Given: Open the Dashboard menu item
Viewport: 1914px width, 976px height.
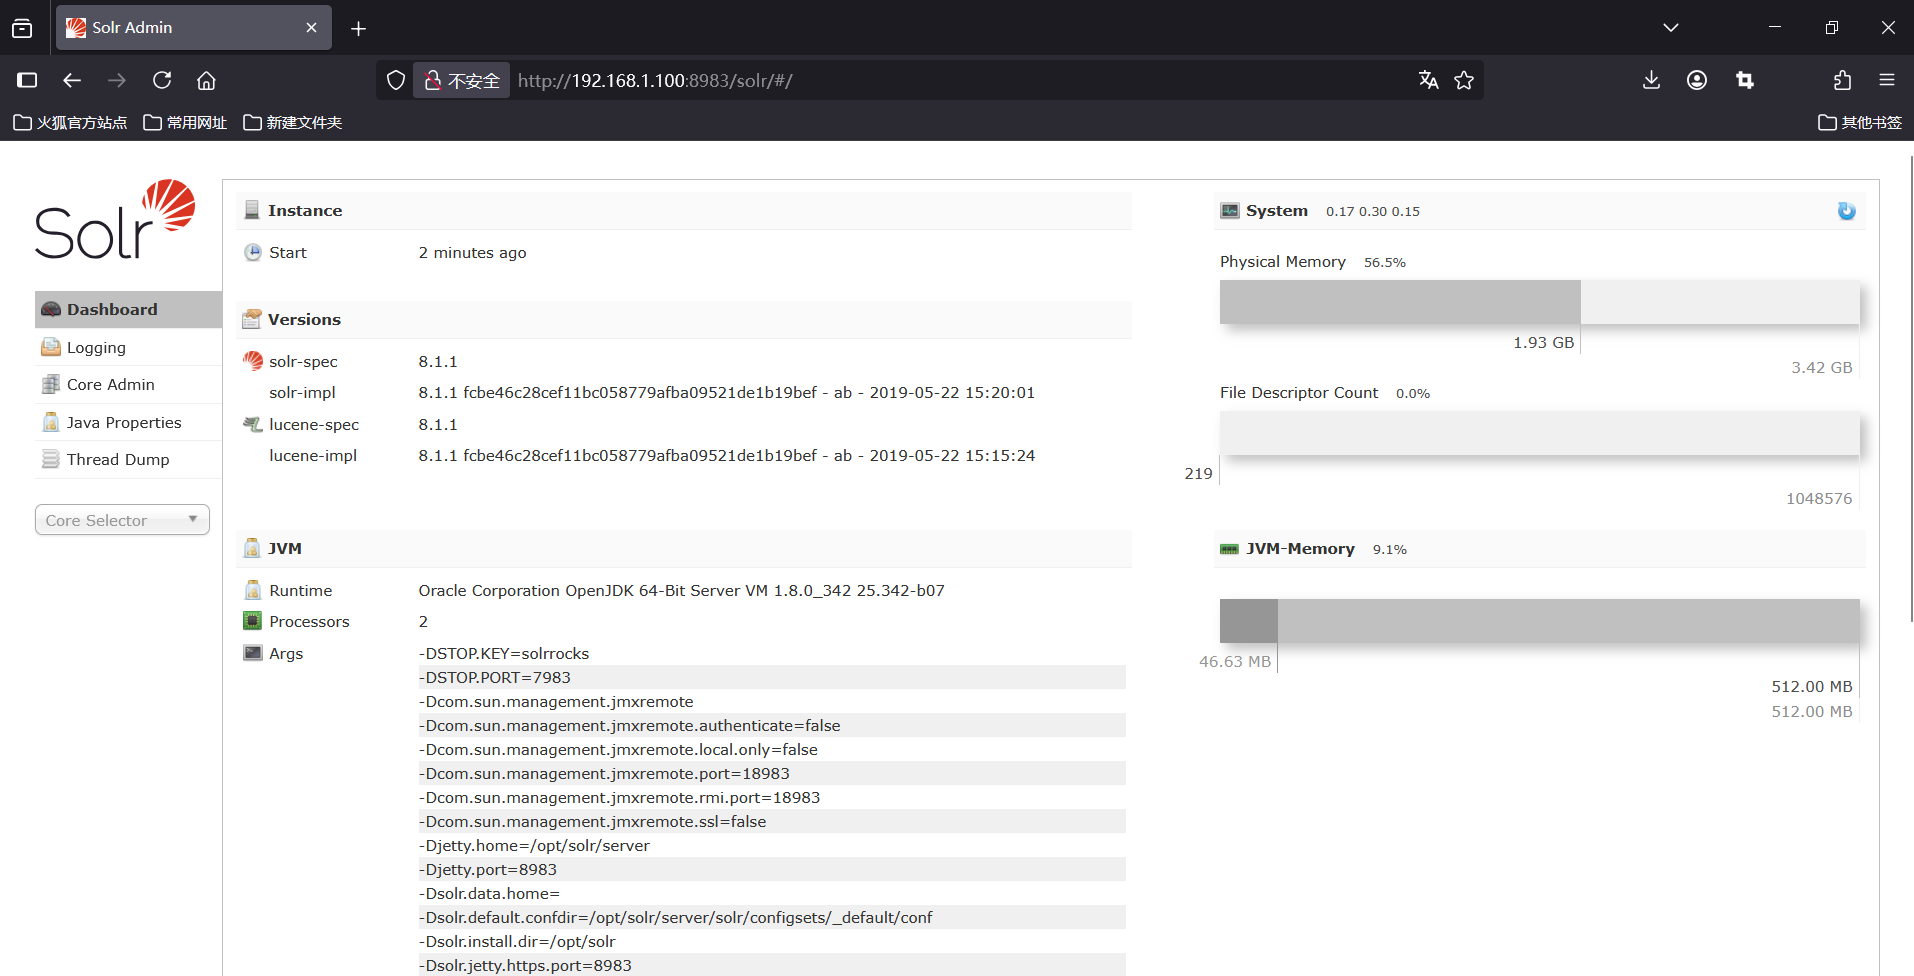Looking at the screenshot, I should point(128,309).
